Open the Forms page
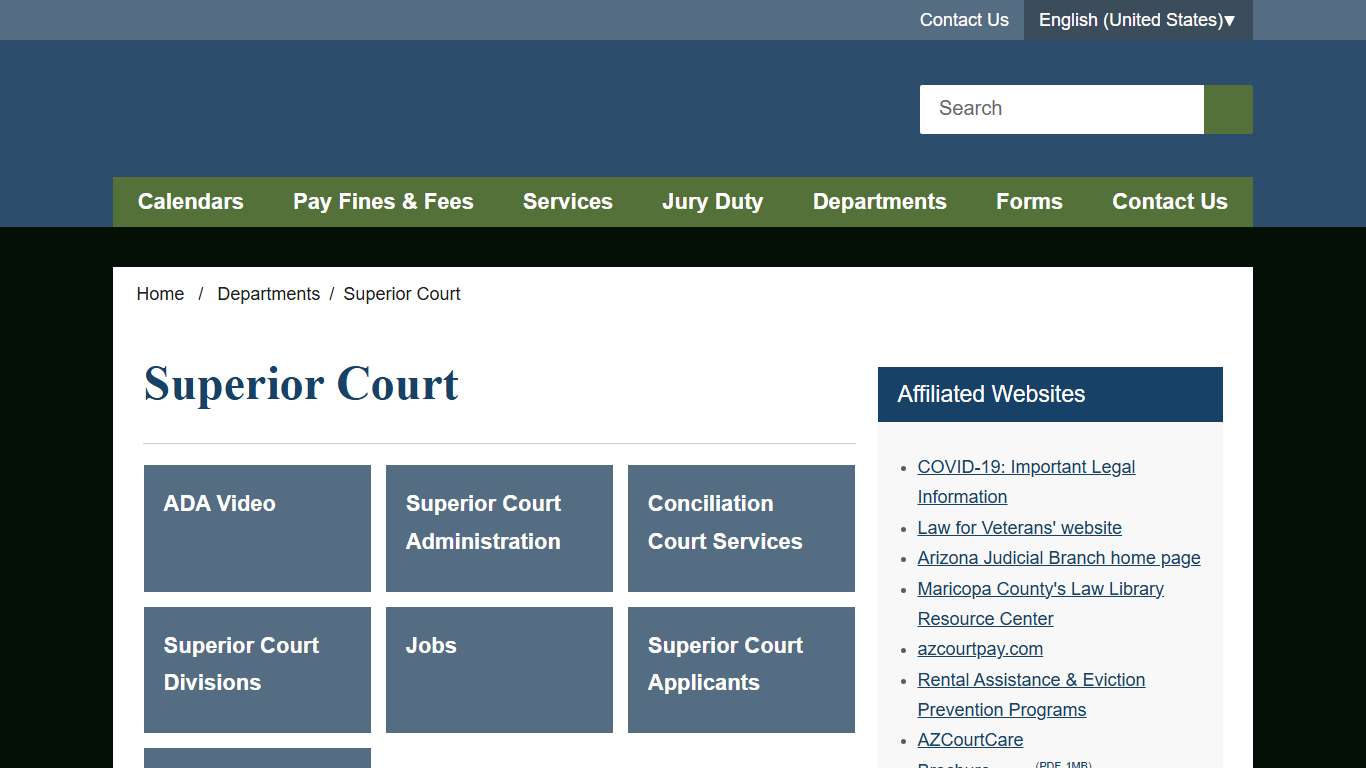This screenshot has width=1366, height=768. [x=1029, y=201]
